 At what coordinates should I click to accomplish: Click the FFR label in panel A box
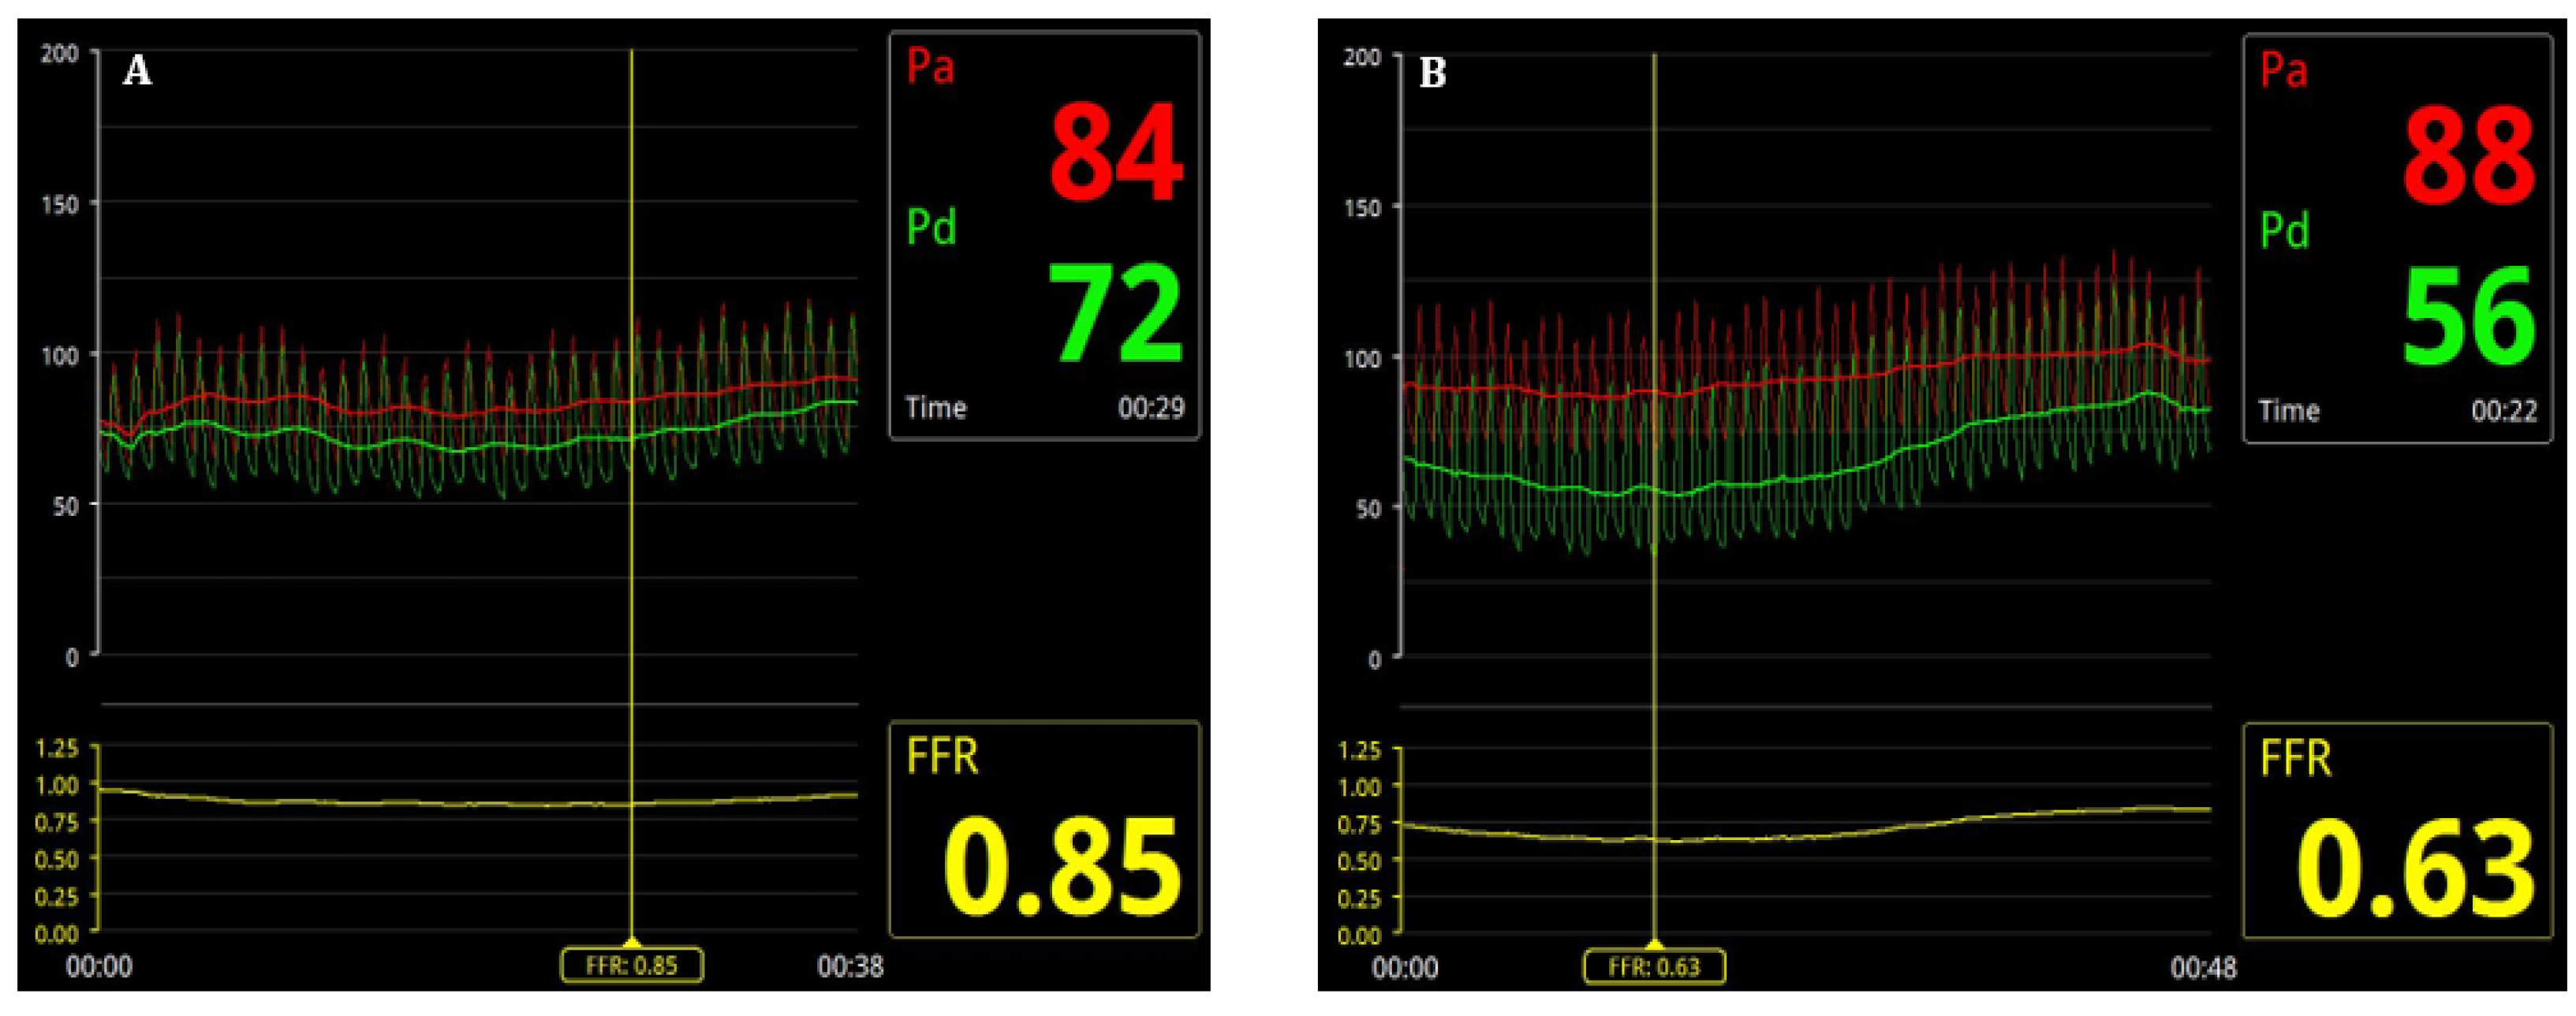pos(942,756)
